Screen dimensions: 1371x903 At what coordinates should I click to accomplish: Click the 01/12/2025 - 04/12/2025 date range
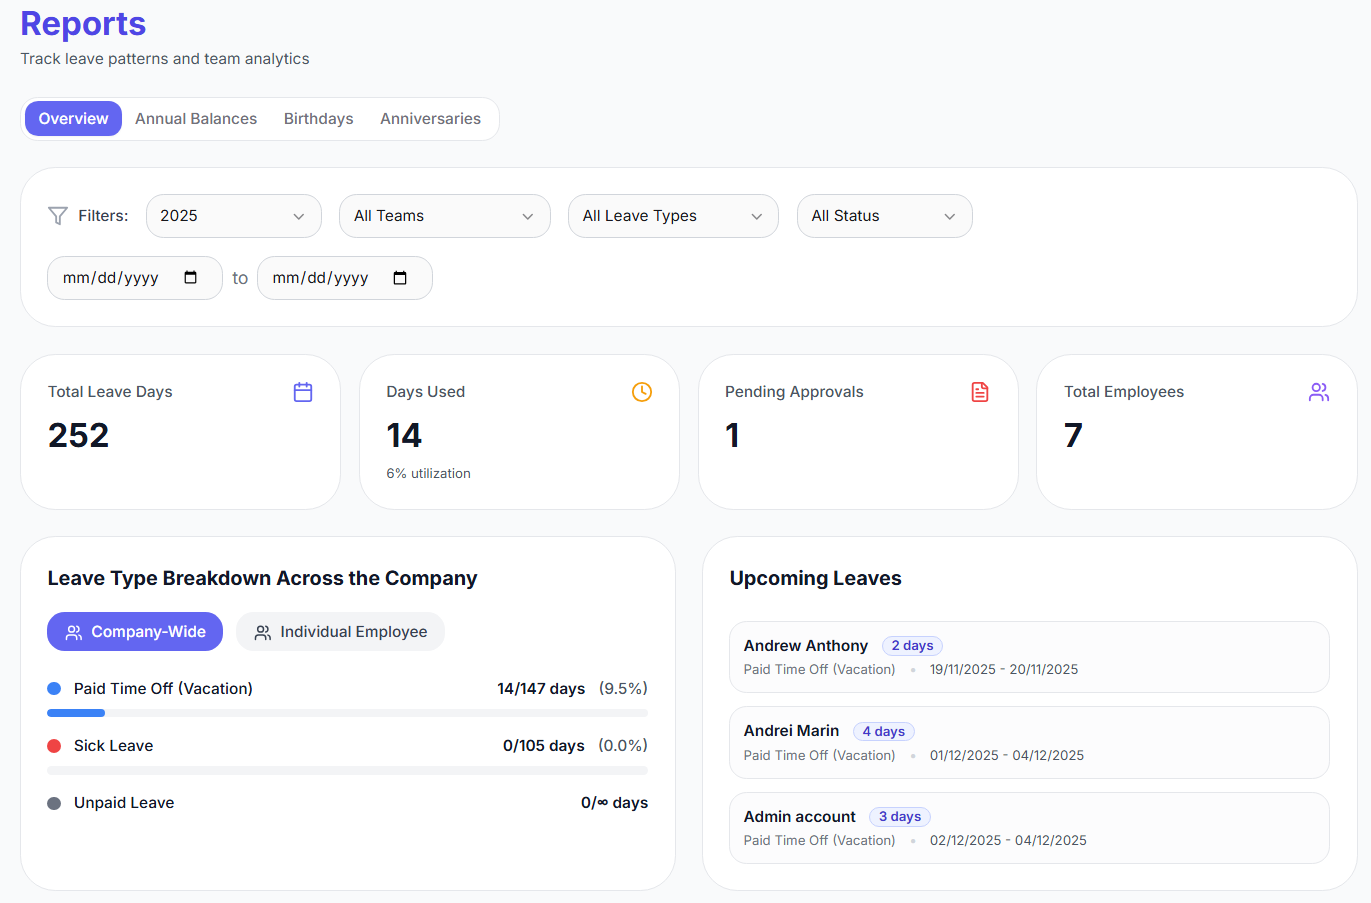pyautogui.click(x=1007, y=755)
